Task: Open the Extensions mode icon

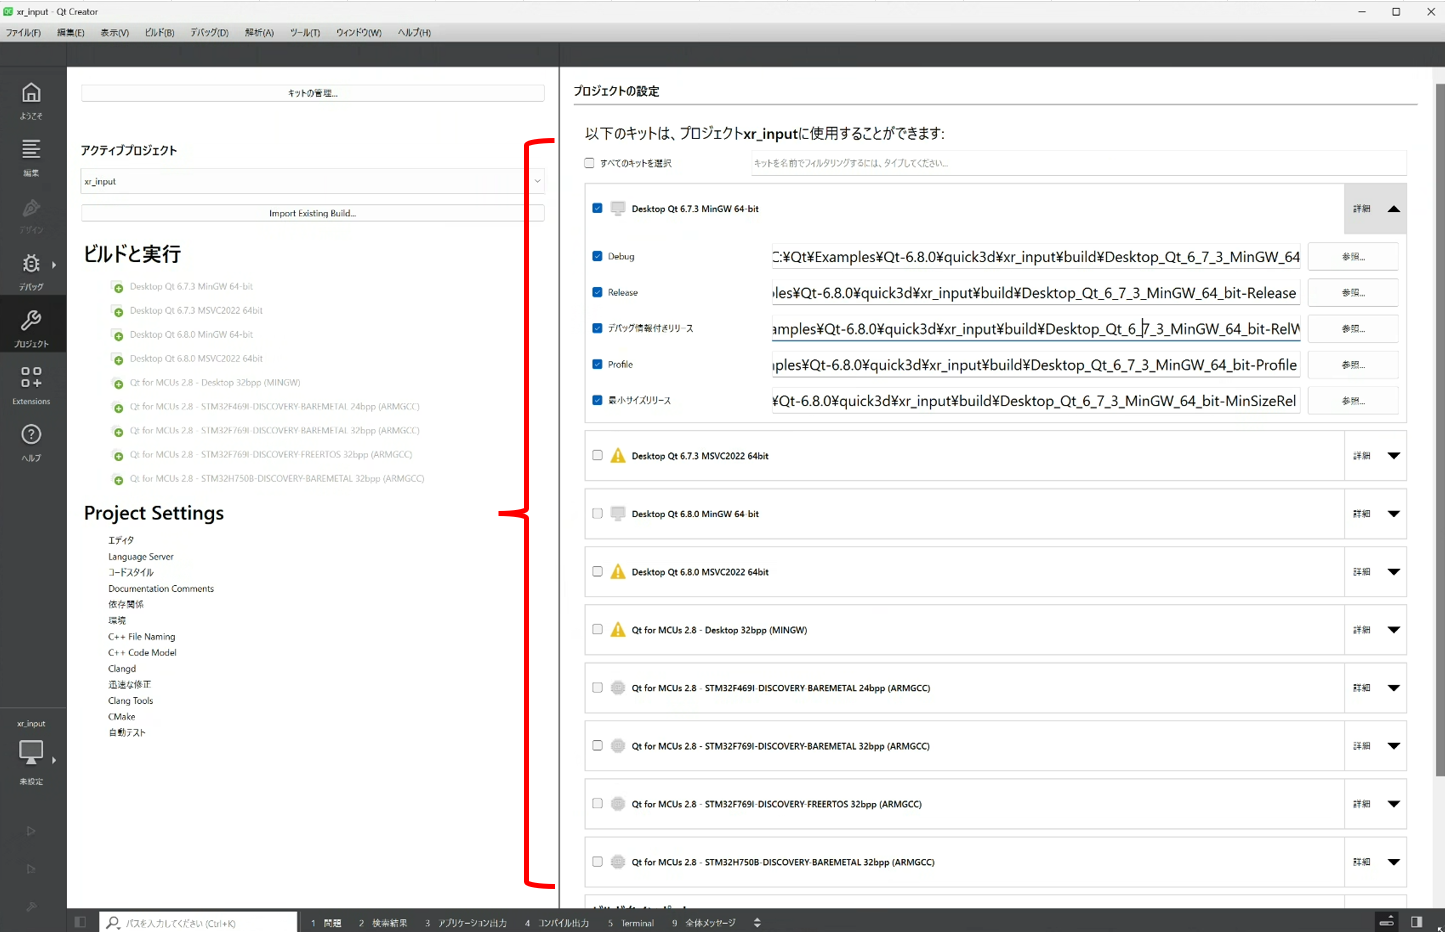Action: click(31, 384)
